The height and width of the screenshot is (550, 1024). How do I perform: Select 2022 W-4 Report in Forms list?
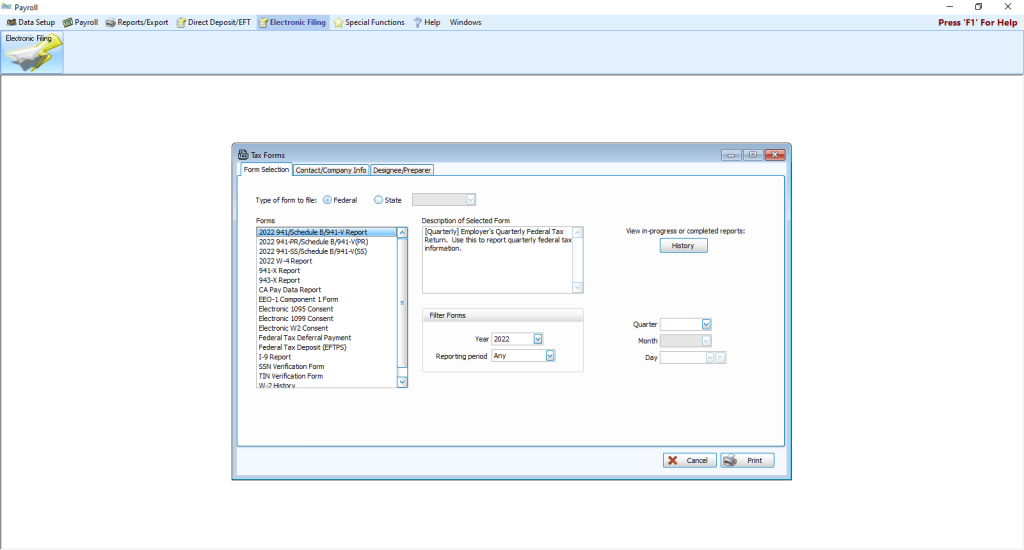[x=286, y=261]
